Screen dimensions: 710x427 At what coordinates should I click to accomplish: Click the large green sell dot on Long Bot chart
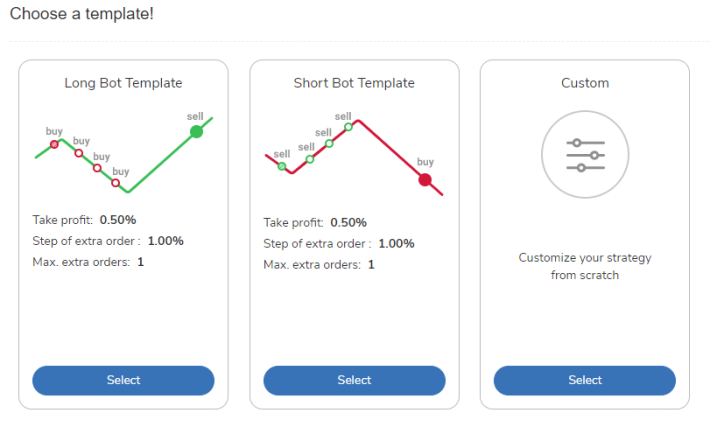196,131
